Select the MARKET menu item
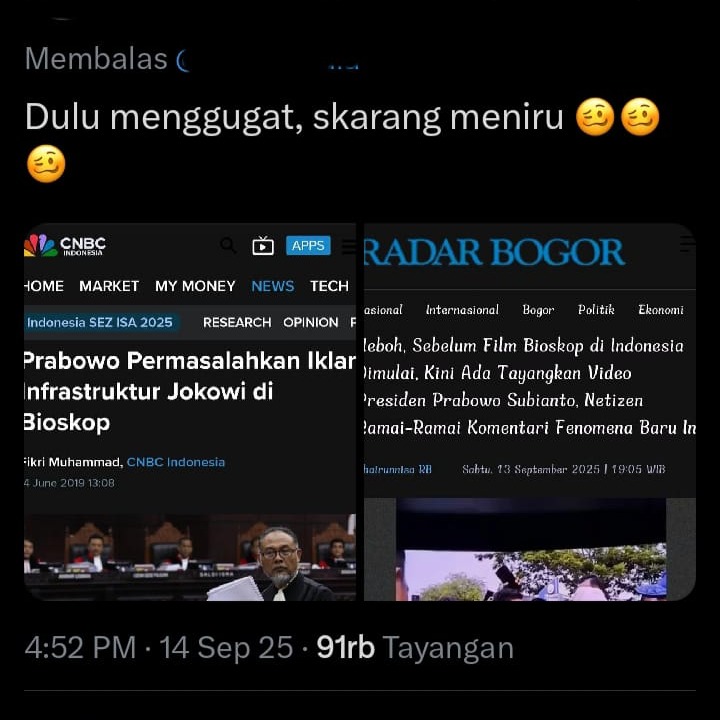Viewport: 720px width, 720px height. 109,286
